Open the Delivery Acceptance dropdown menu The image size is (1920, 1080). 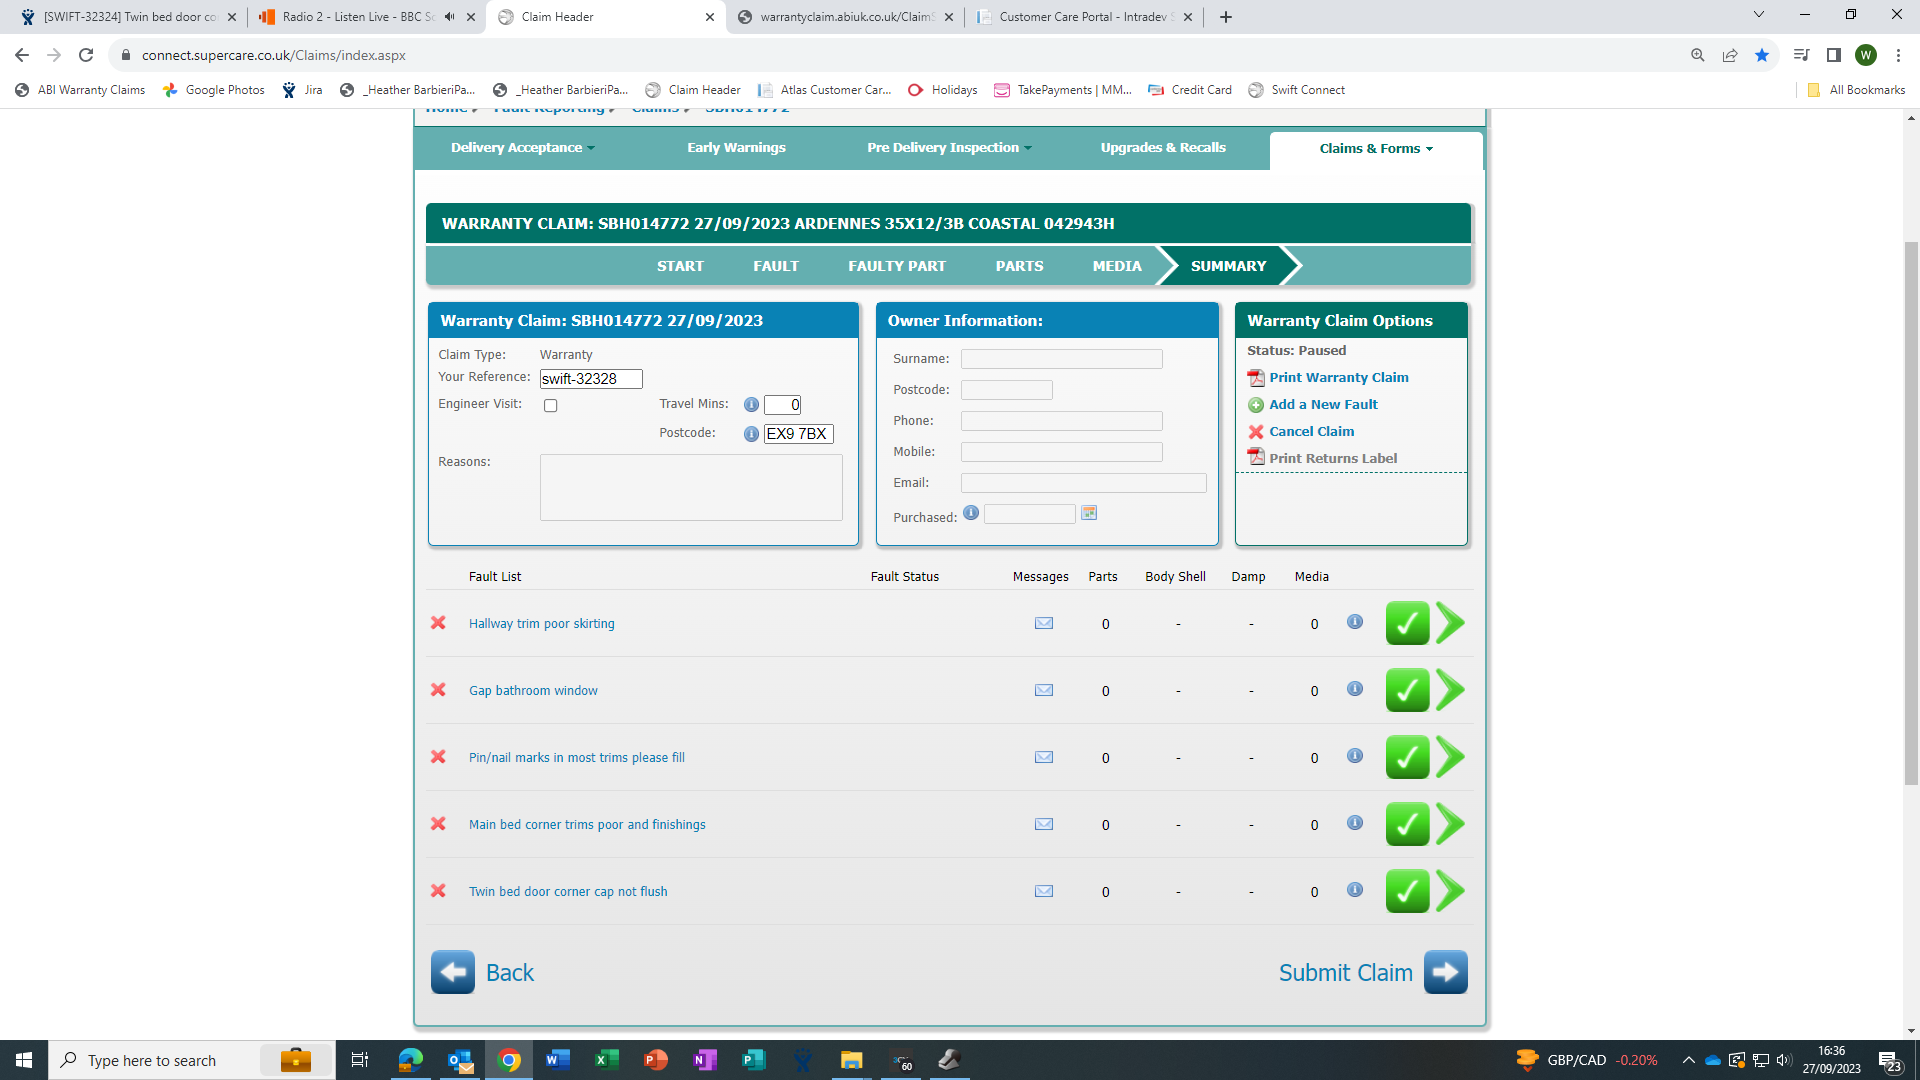(522, 147)
